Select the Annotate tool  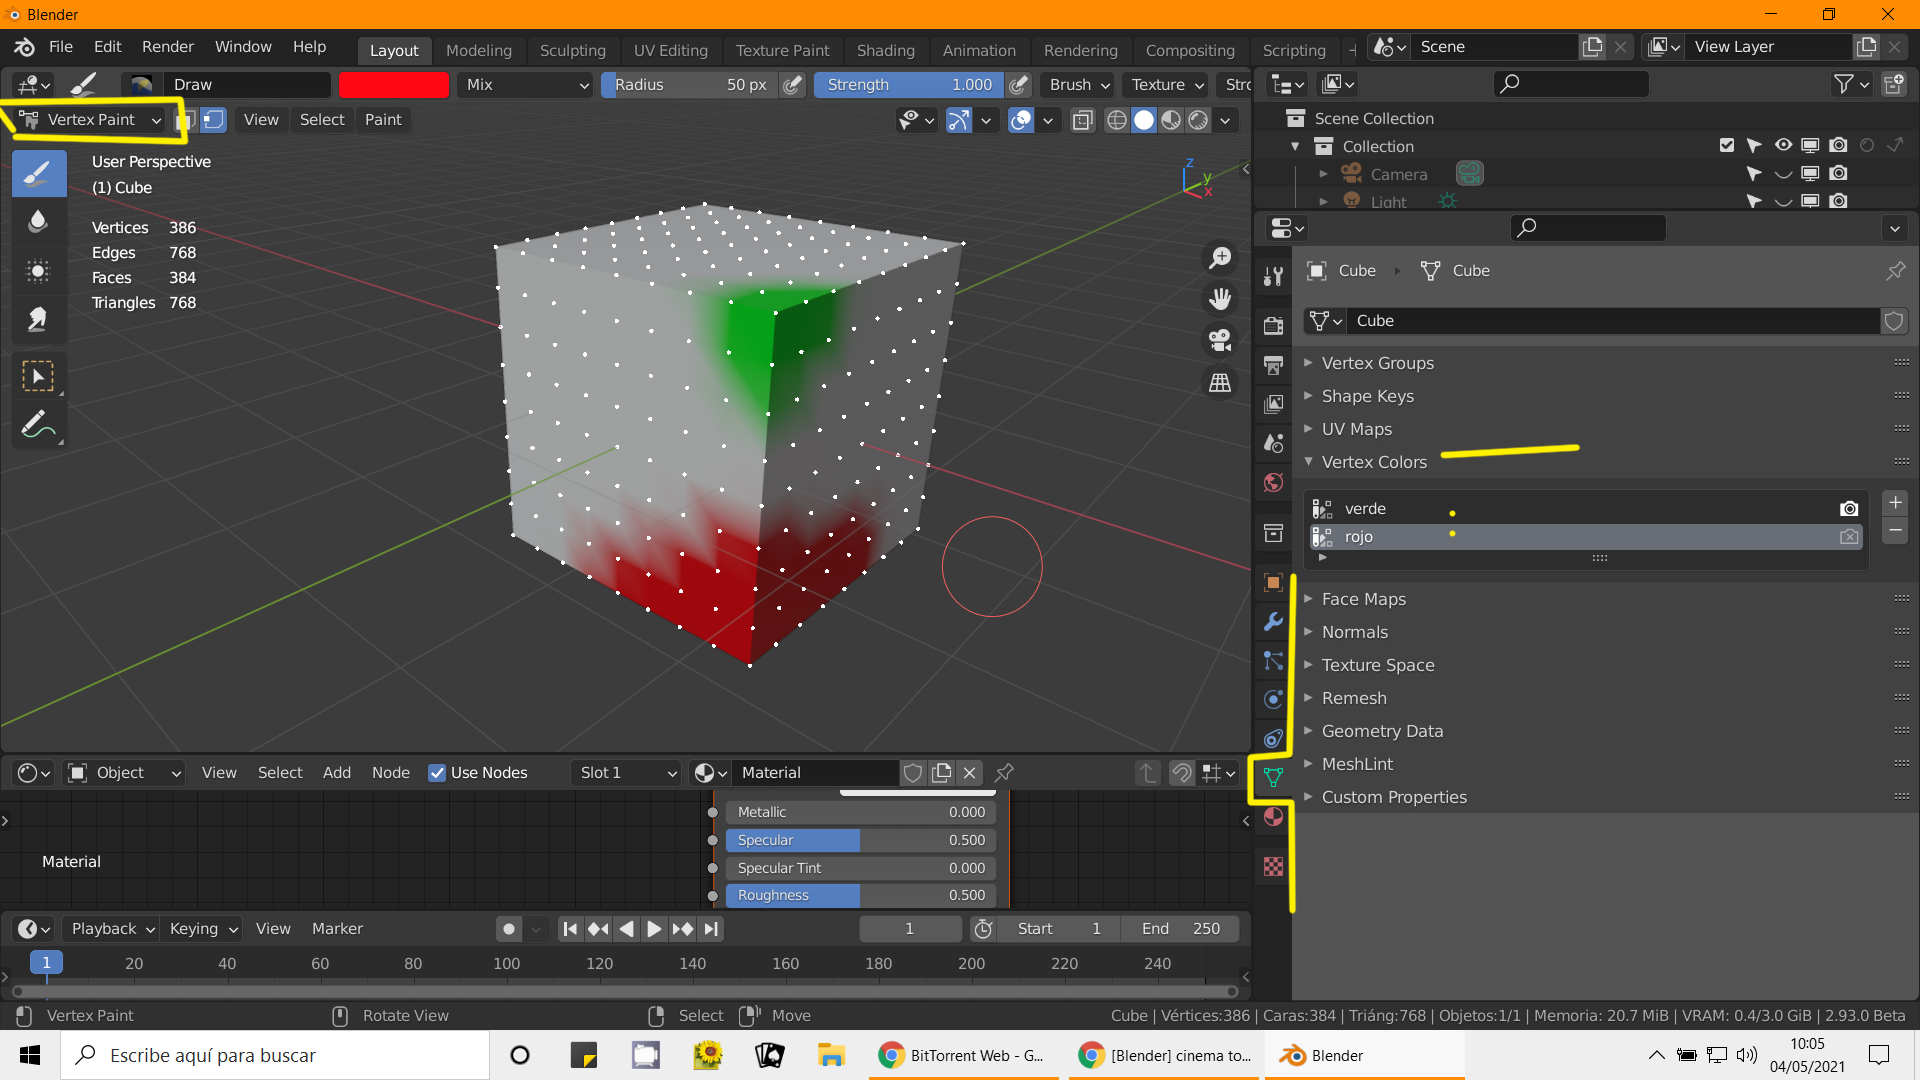[38, 425]
